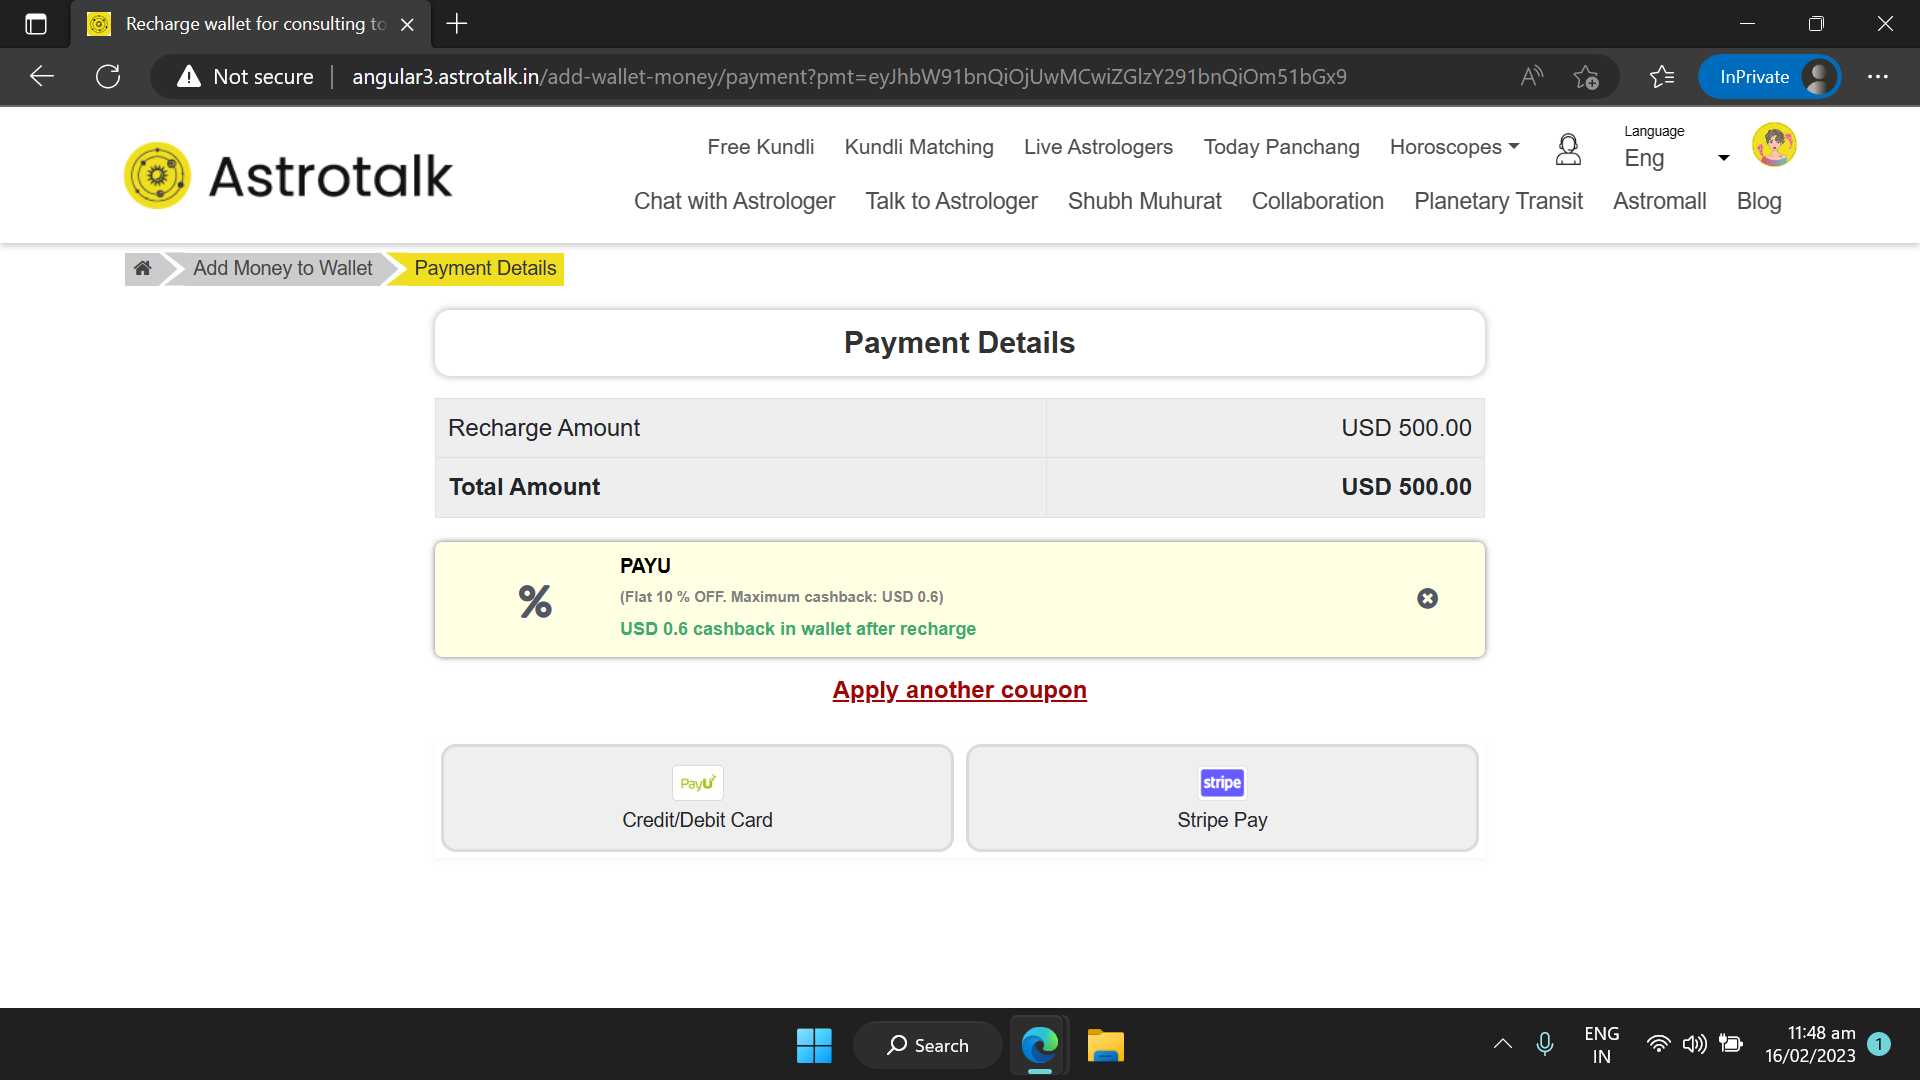Screen dimensions: 1920x1080
Task: Expand the Horoscopes dropdown
Action: click(1454, 147)
